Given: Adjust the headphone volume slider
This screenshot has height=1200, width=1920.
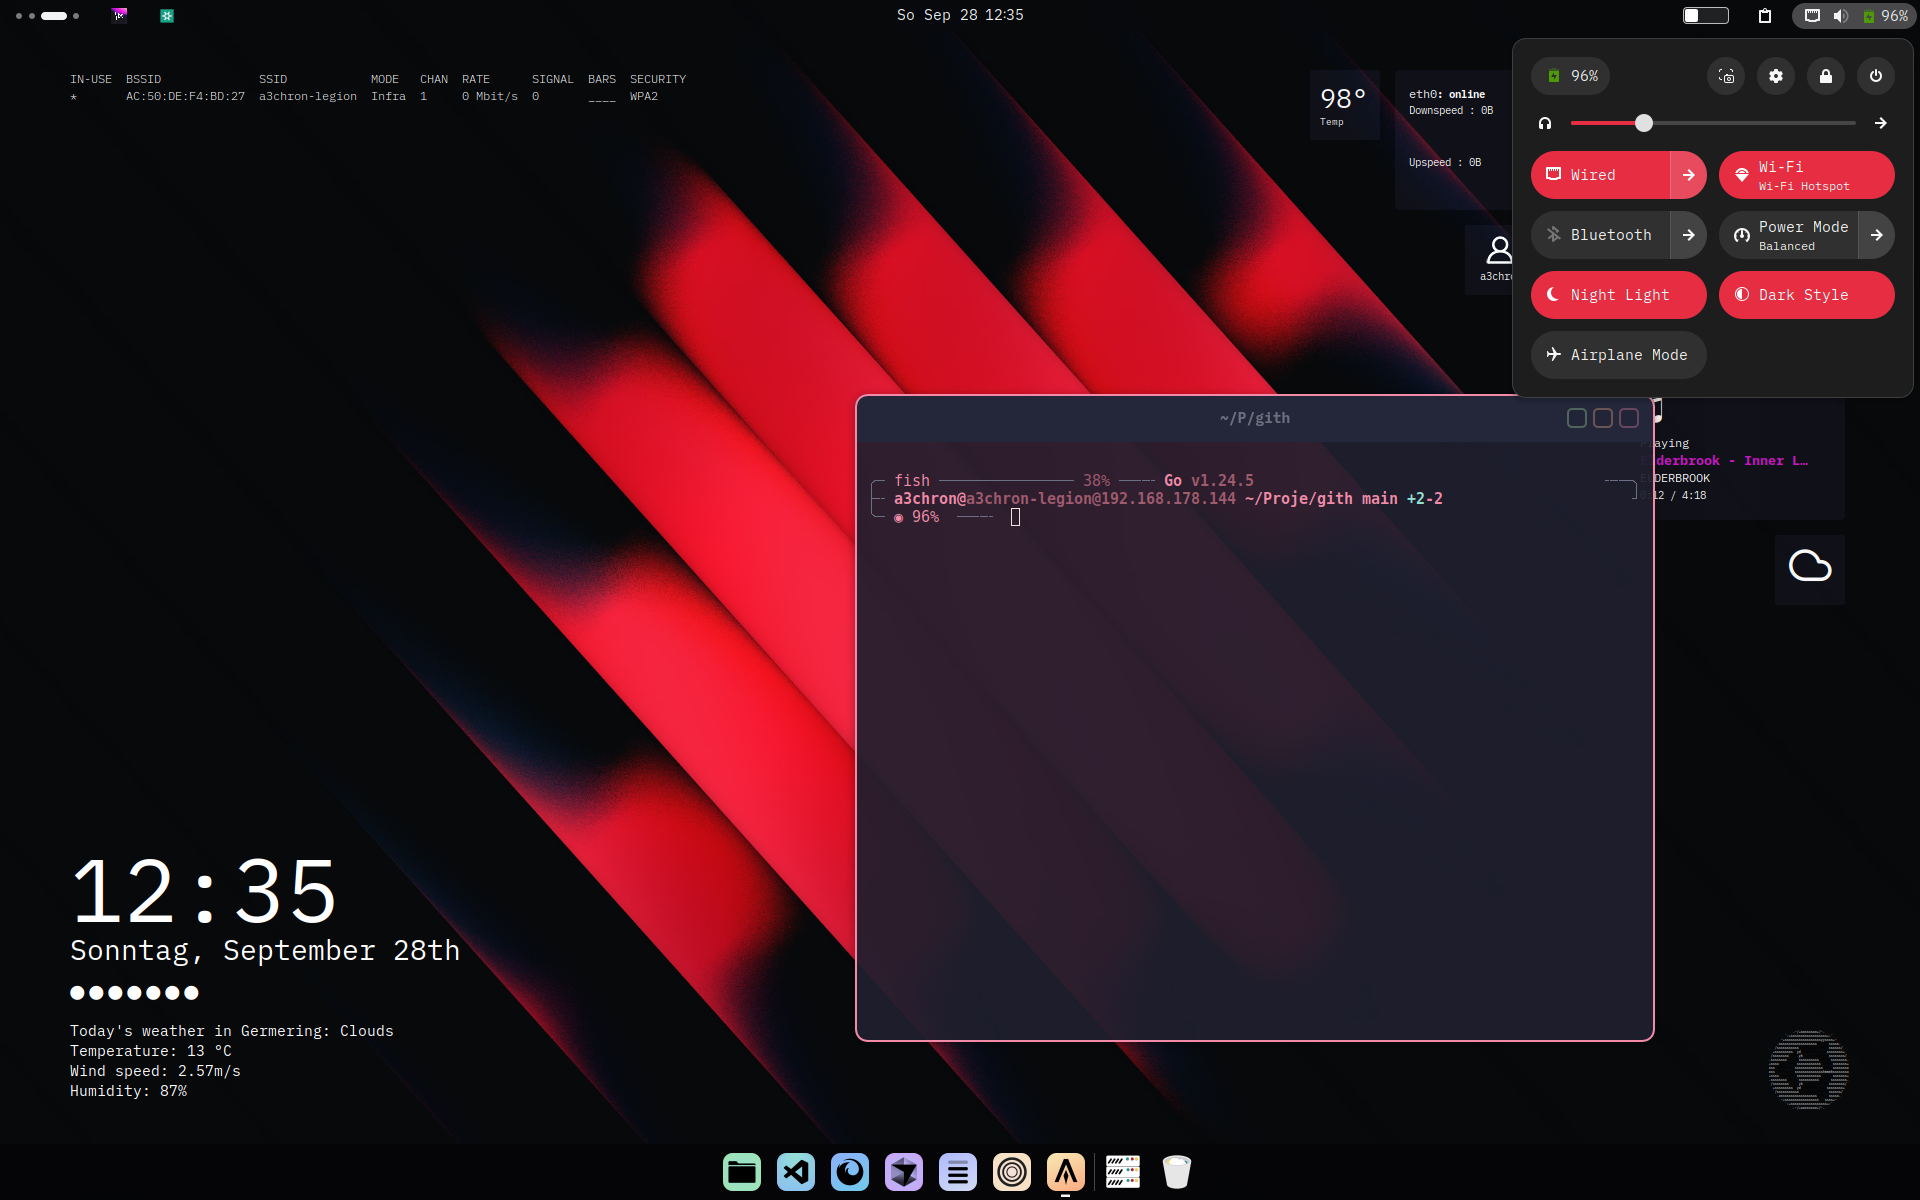Looking at the screenshot, I should tap(1644, 123).
